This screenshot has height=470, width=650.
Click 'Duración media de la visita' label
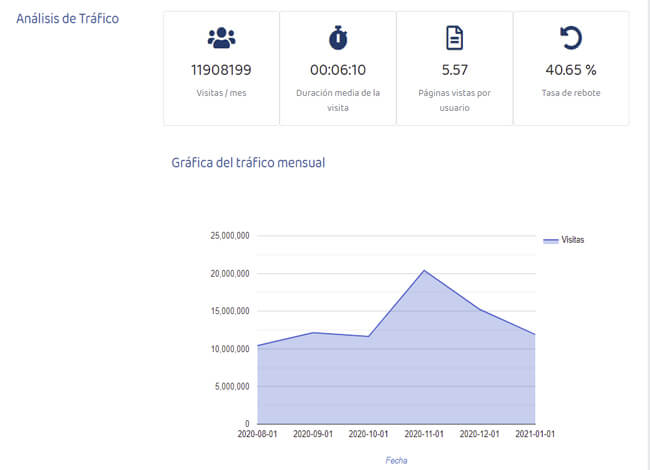click(338, 100)
